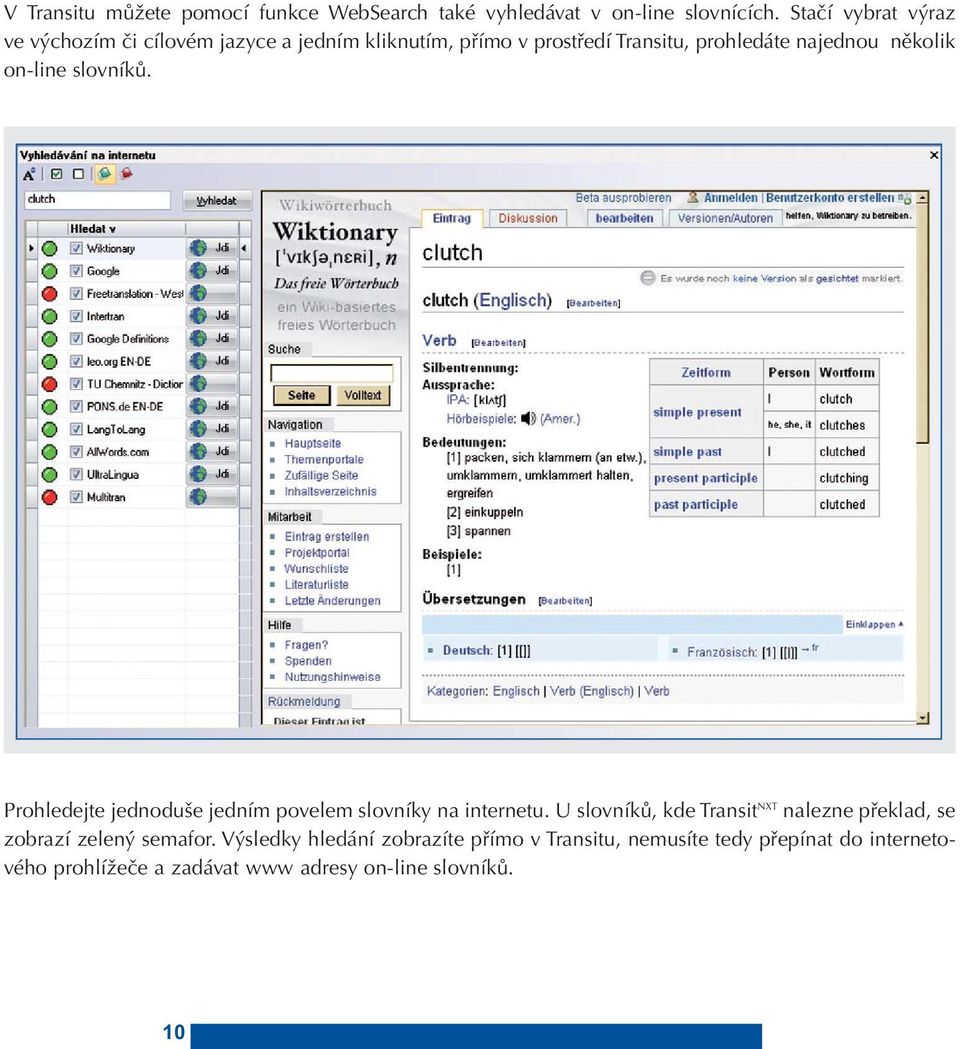The image size is (960, 1049).
Task: Click the globe button in Freetranslation row
Action: click(x=211, y=294)
